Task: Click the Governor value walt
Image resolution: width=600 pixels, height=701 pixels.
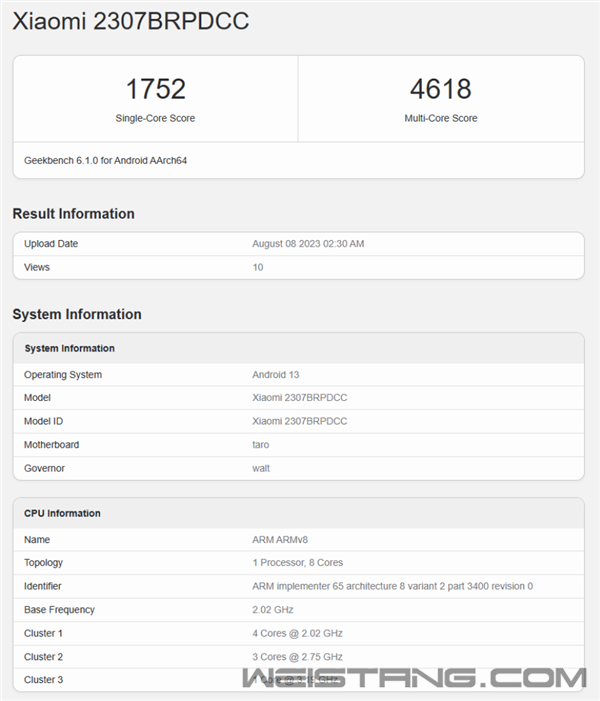Action: pyautogui.click(x=261, y=467)
